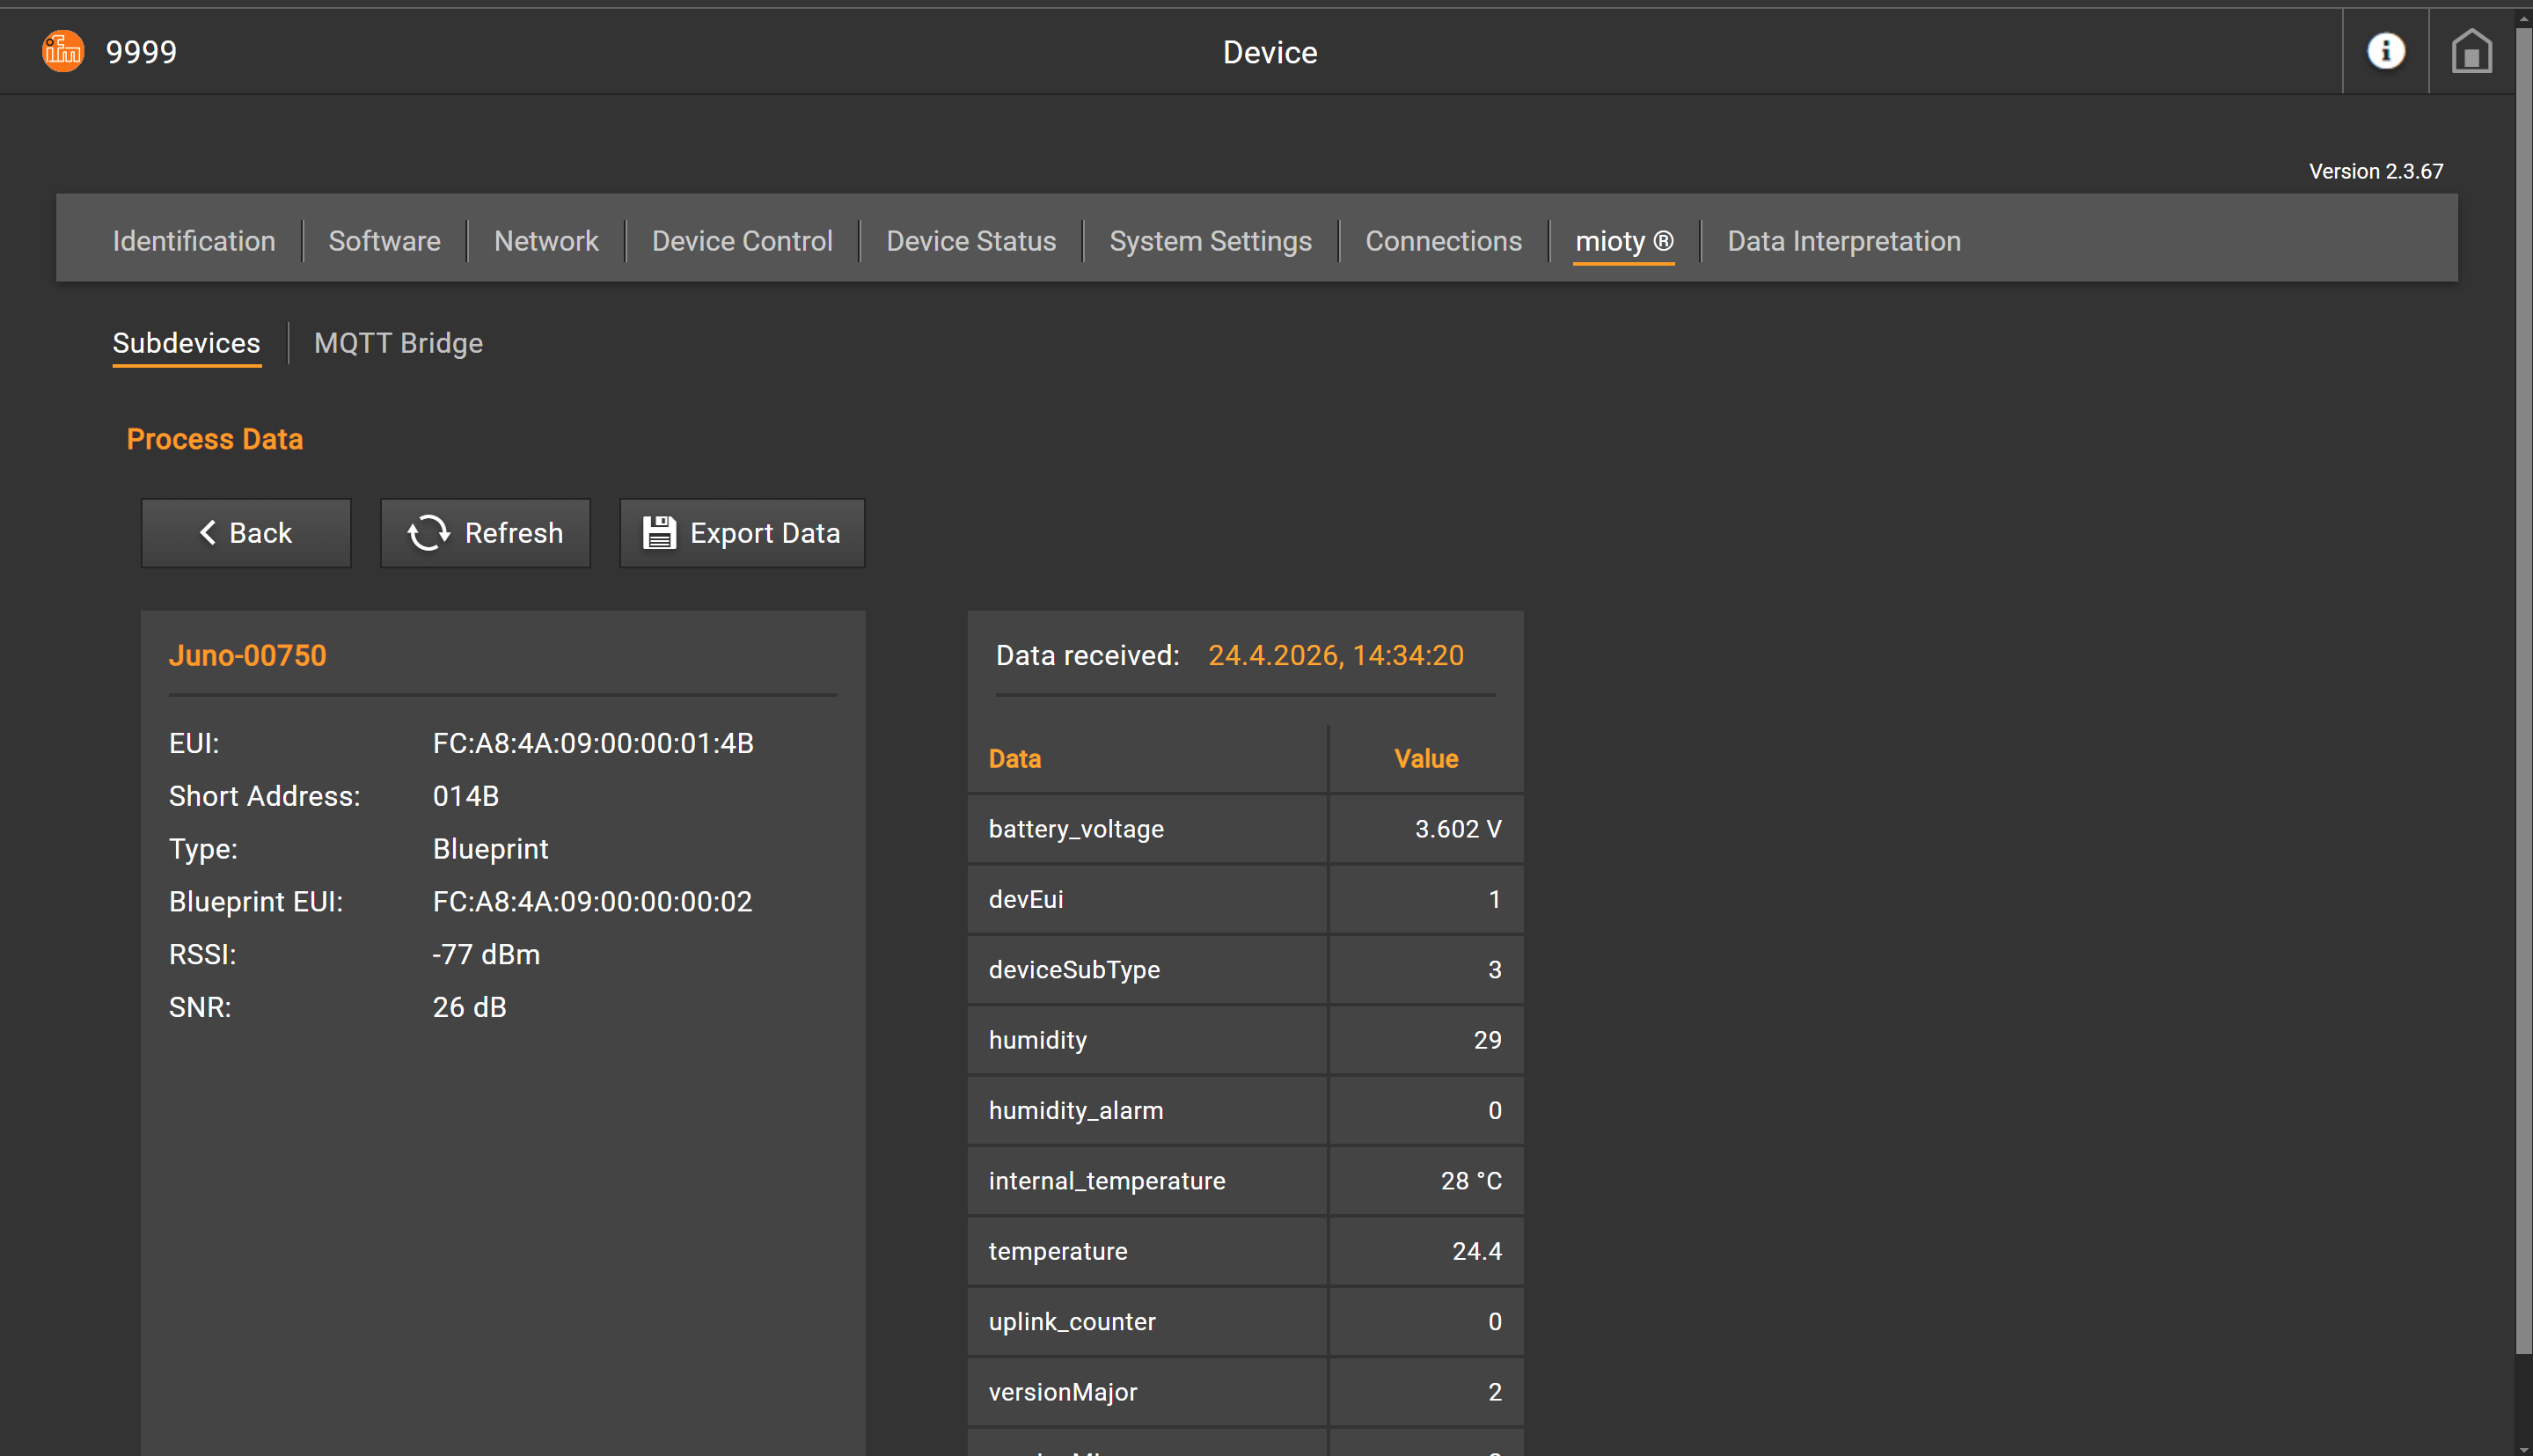Switch to System Settings tab

click(x=1210, y=241)
